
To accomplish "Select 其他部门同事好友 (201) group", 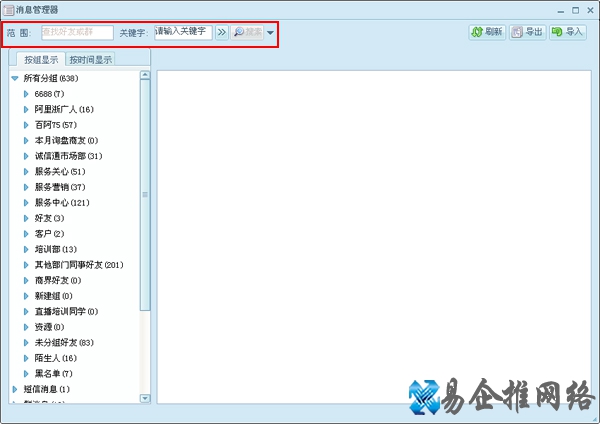I will 78,265.
